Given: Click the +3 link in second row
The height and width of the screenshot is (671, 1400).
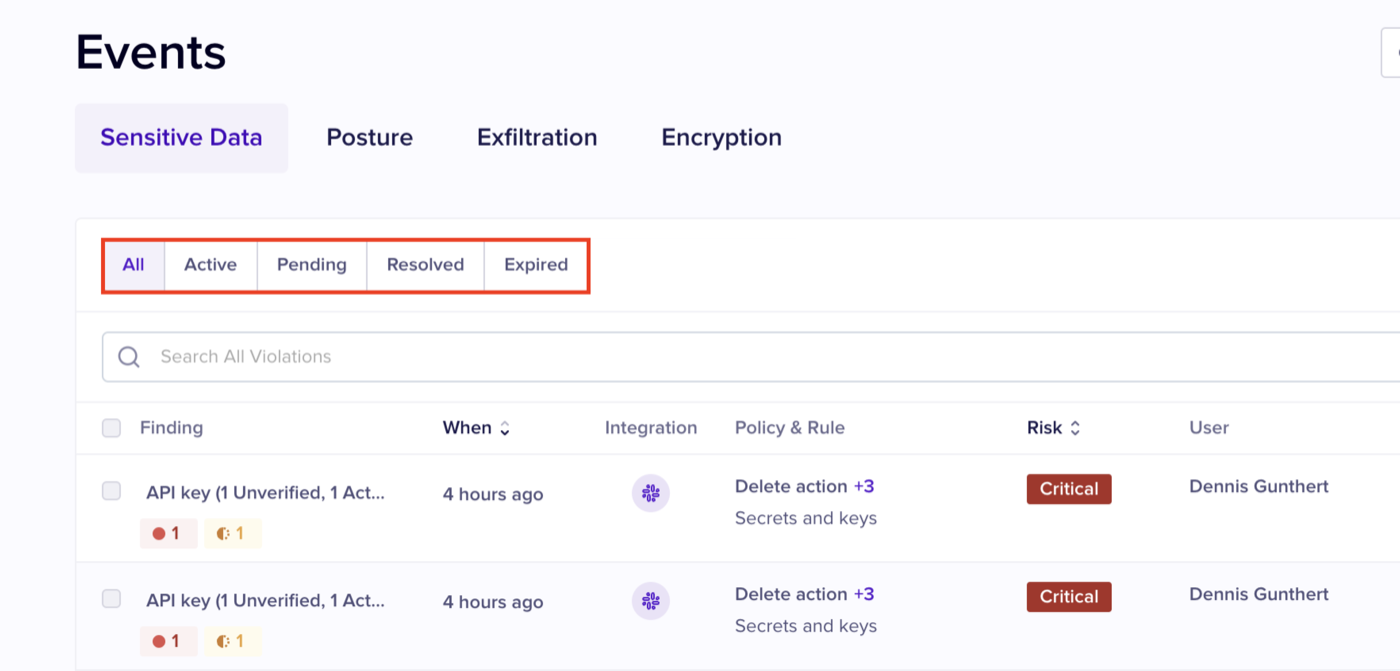Looking at the screenshot, I should tap(864, 594).
